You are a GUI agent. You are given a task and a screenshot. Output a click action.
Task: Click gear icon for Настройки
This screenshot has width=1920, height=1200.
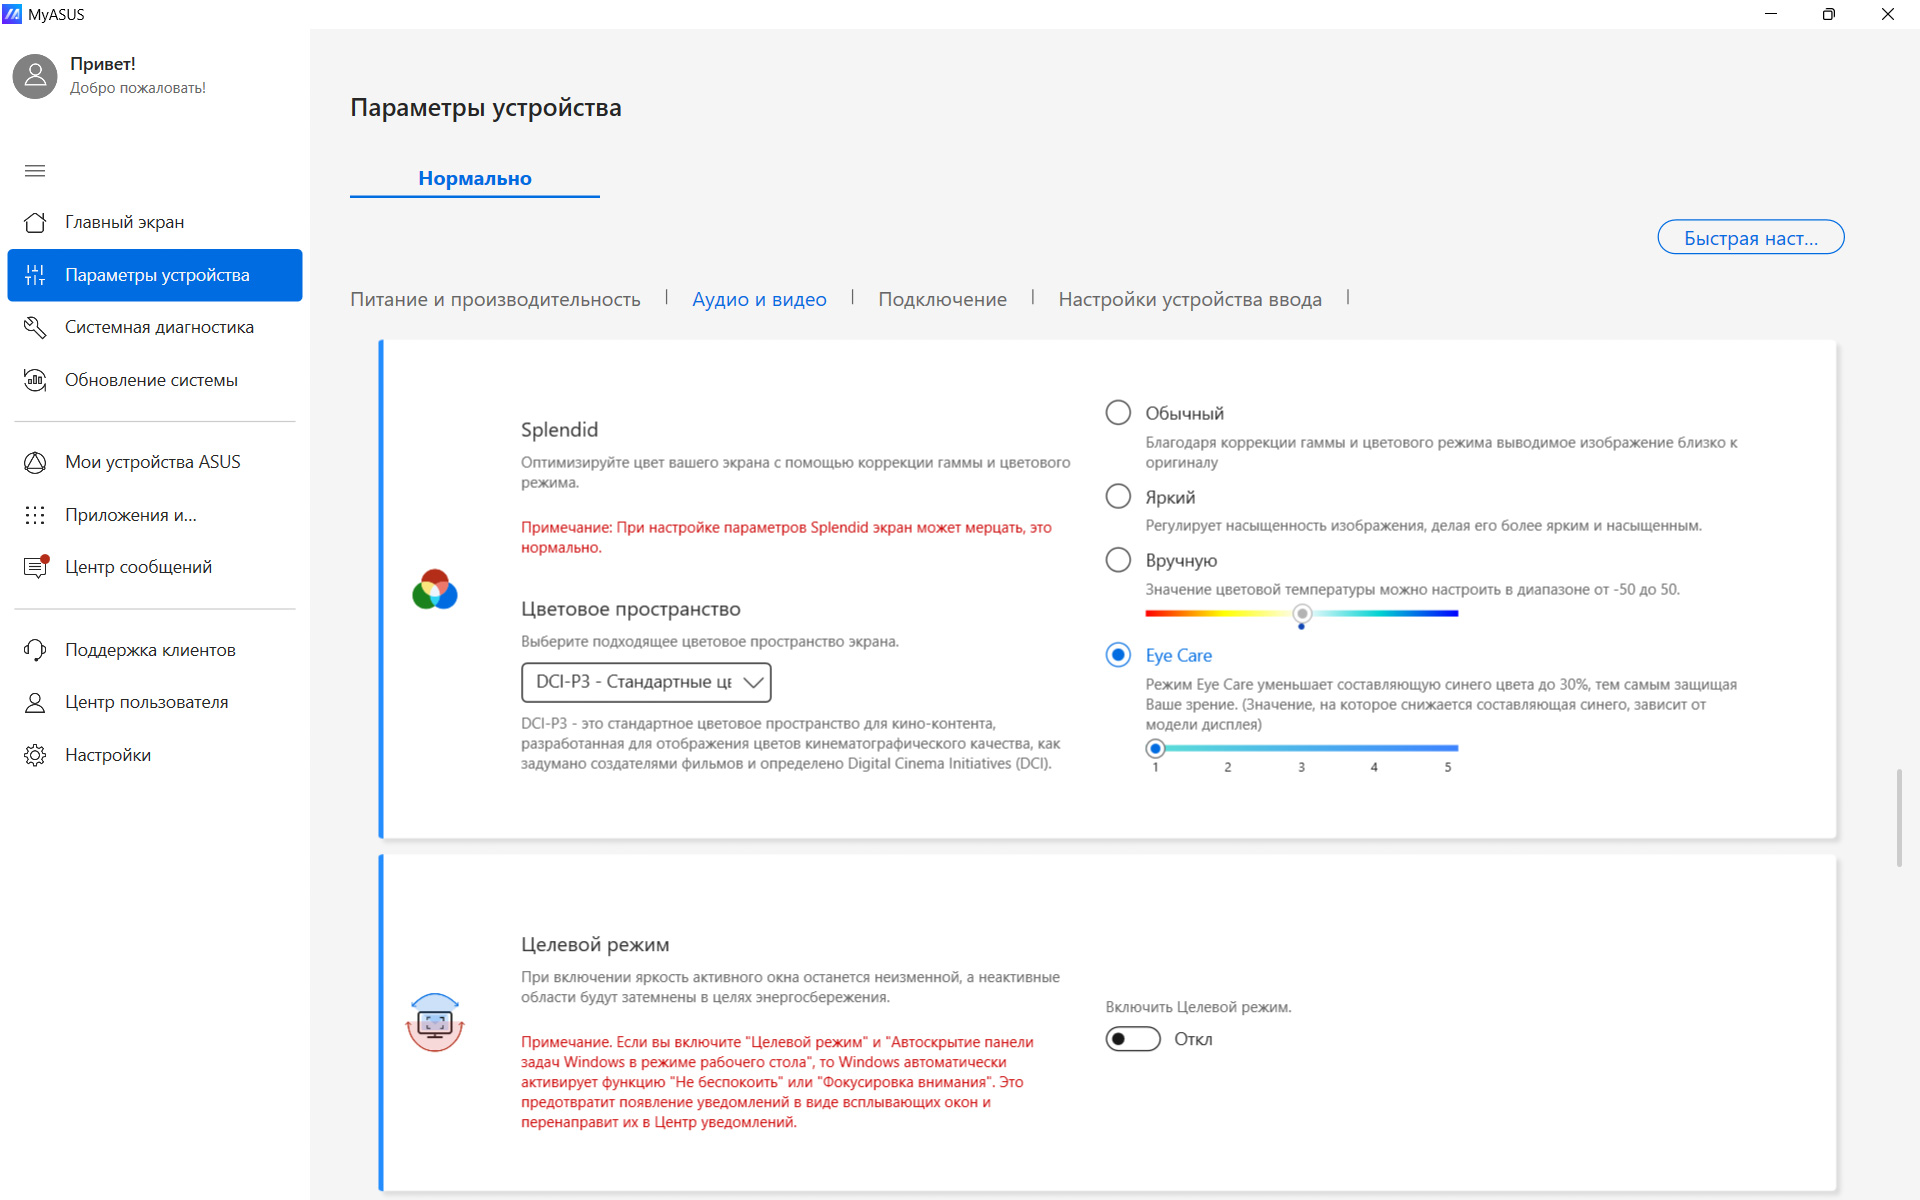click(35, 755)
